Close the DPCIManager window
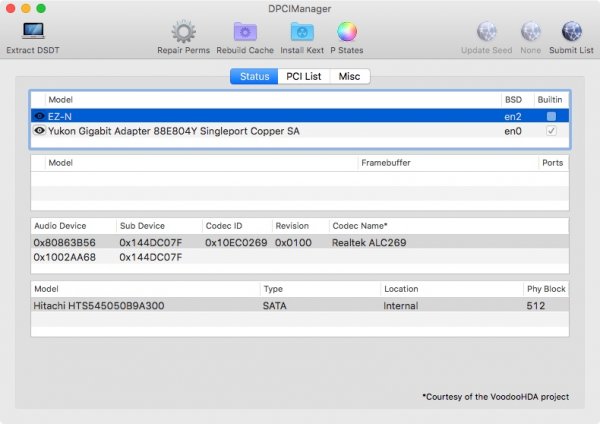This screenshot has height=424, width=600. click(11, 8)
